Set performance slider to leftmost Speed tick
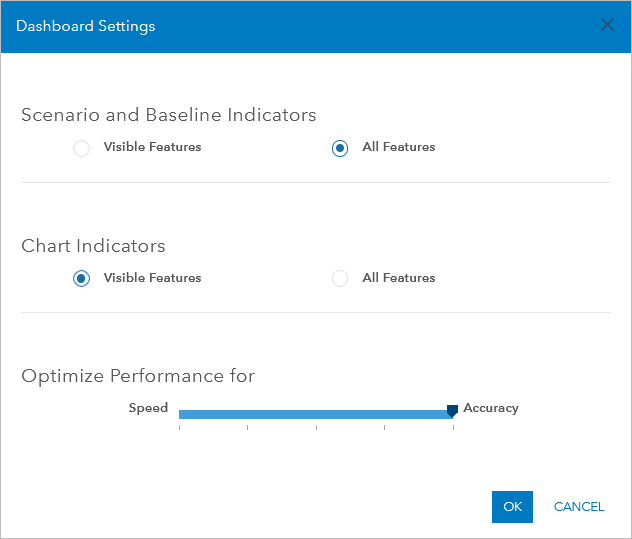 [180, 414]
